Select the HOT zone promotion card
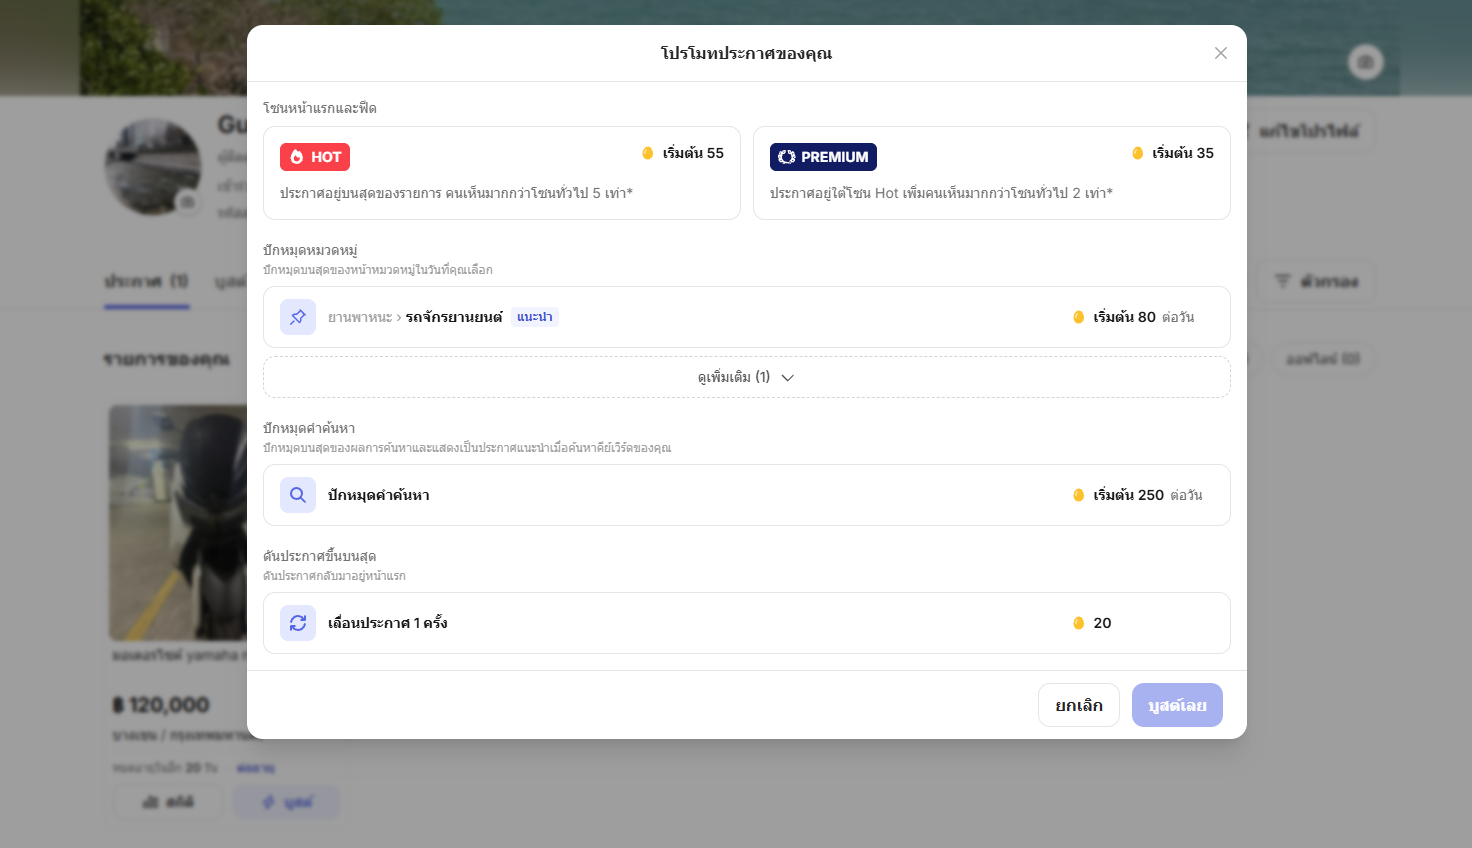The height and width of the screenshot is (848, 1472). tap(502, 173)
